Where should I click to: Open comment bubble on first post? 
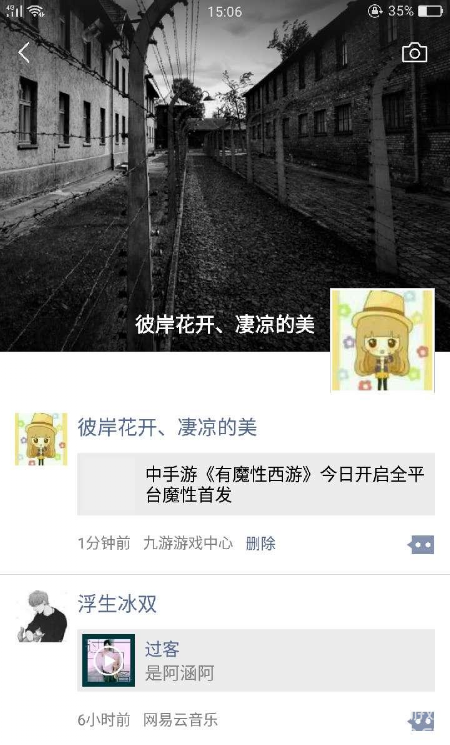click(x=421, y=544)
